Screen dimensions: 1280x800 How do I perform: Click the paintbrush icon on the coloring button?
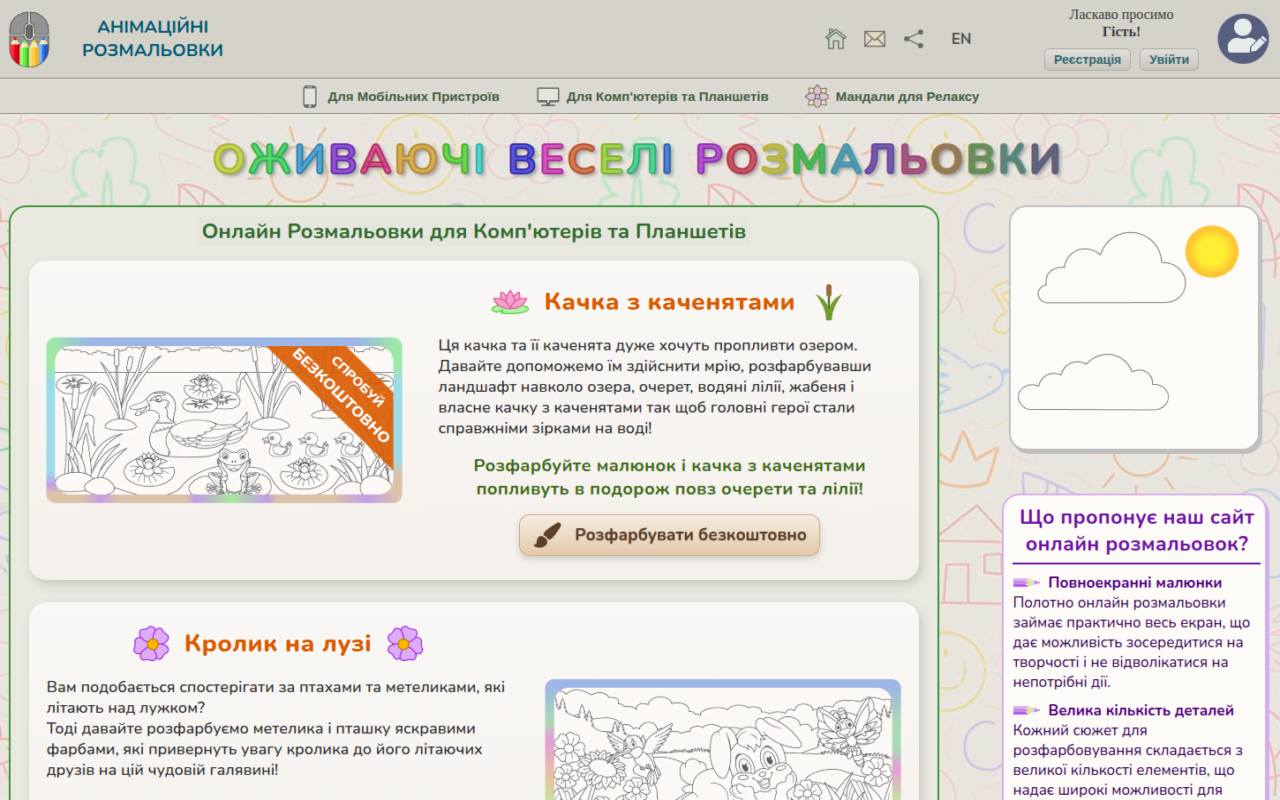click(547, 535)
